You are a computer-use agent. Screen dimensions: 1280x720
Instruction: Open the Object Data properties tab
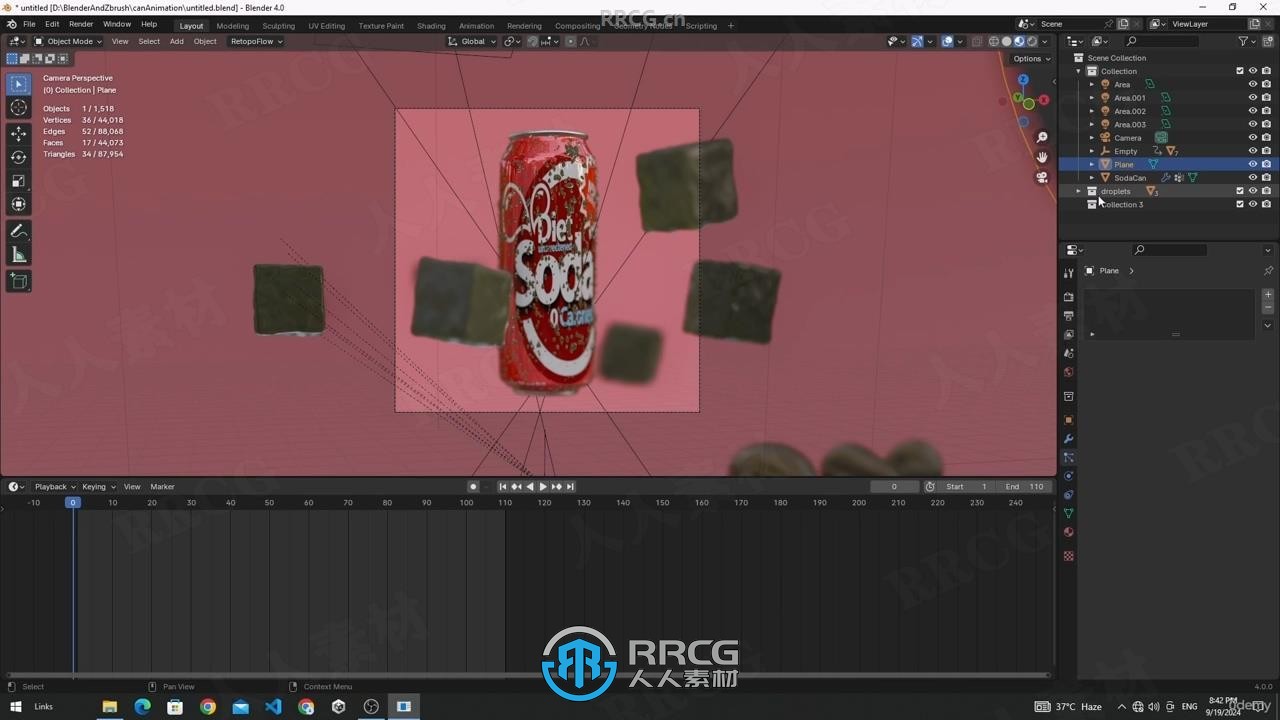pos(1068,513)
